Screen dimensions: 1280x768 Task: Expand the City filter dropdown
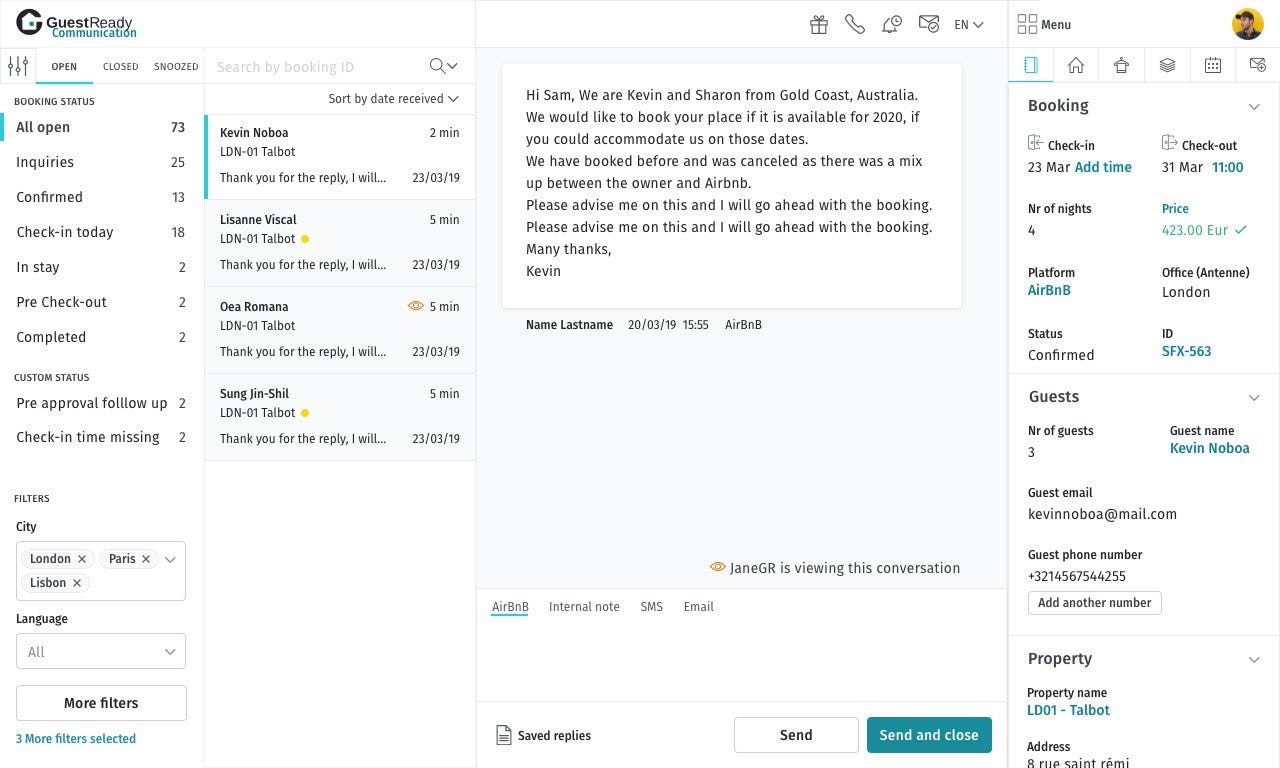click(x=170, y=559)
